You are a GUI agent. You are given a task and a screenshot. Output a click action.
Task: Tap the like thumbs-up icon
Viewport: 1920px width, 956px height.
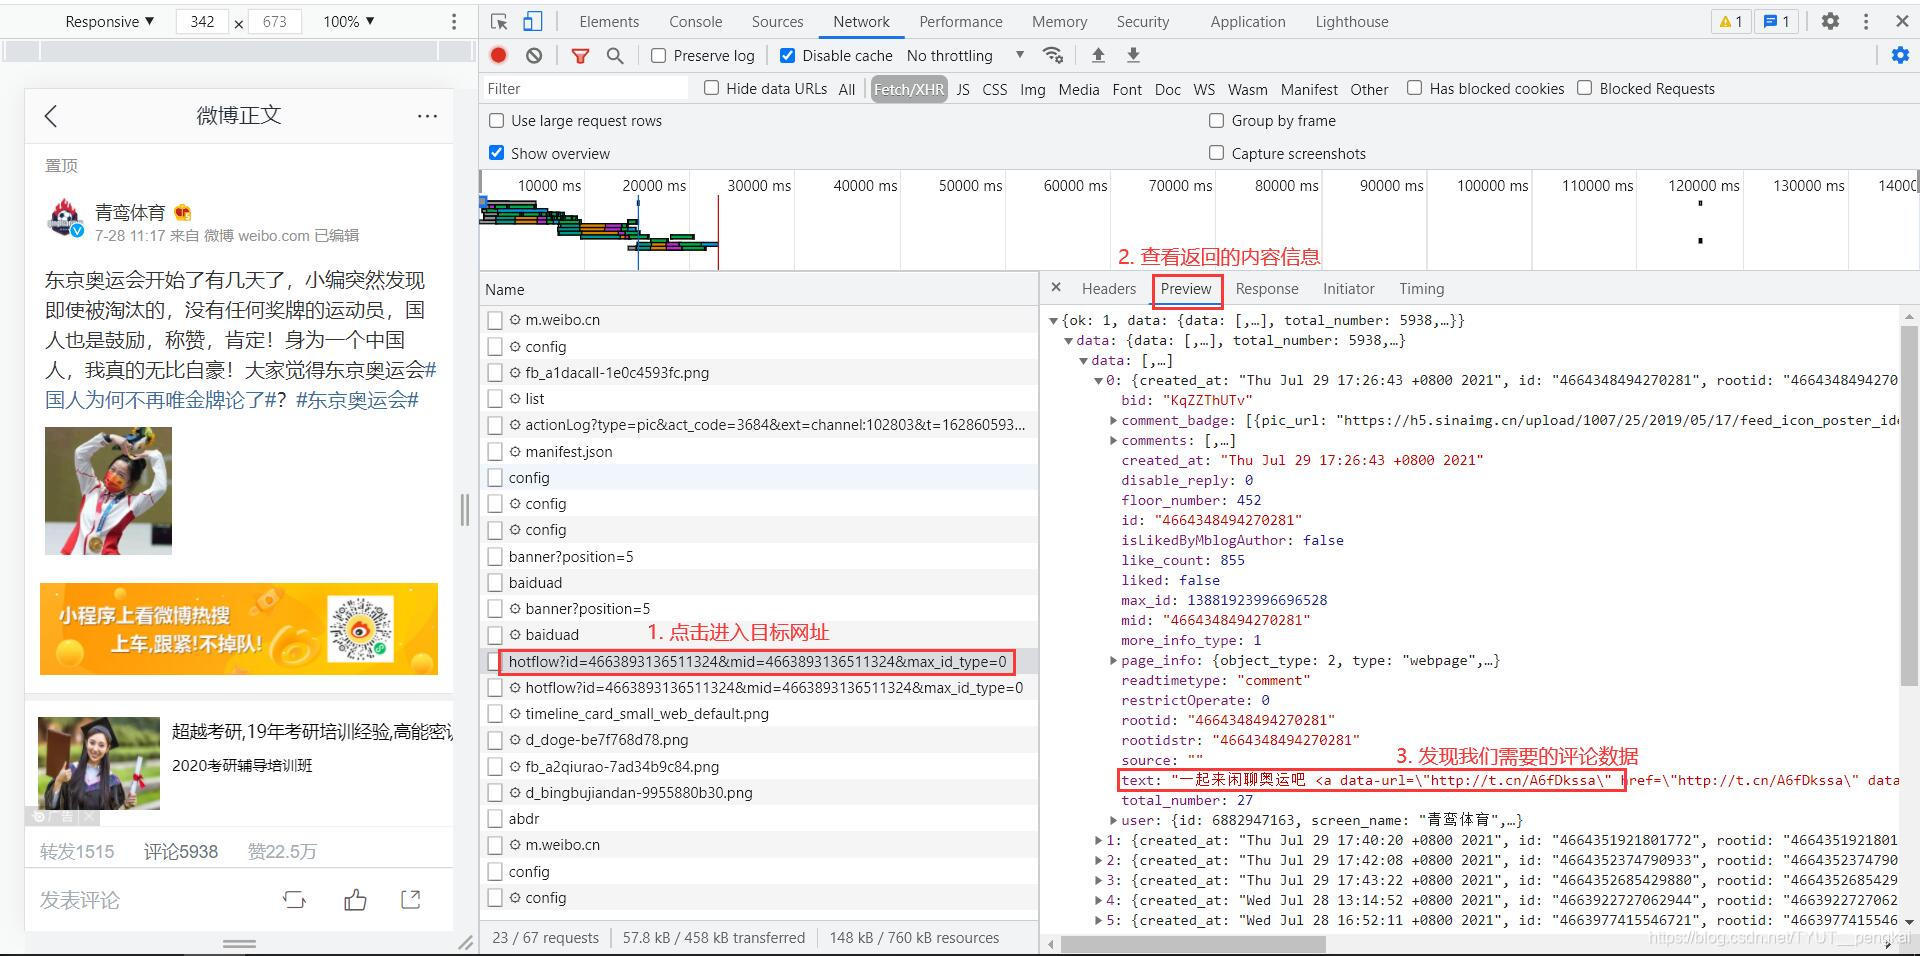click(355, 900)
